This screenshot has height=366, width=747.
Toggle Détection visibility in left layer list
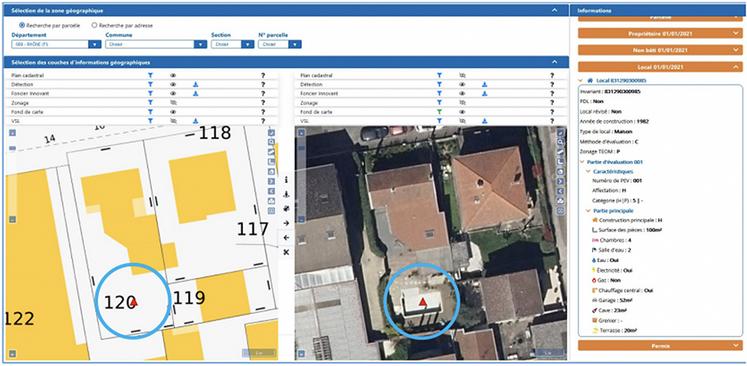[x=173, y=84]
